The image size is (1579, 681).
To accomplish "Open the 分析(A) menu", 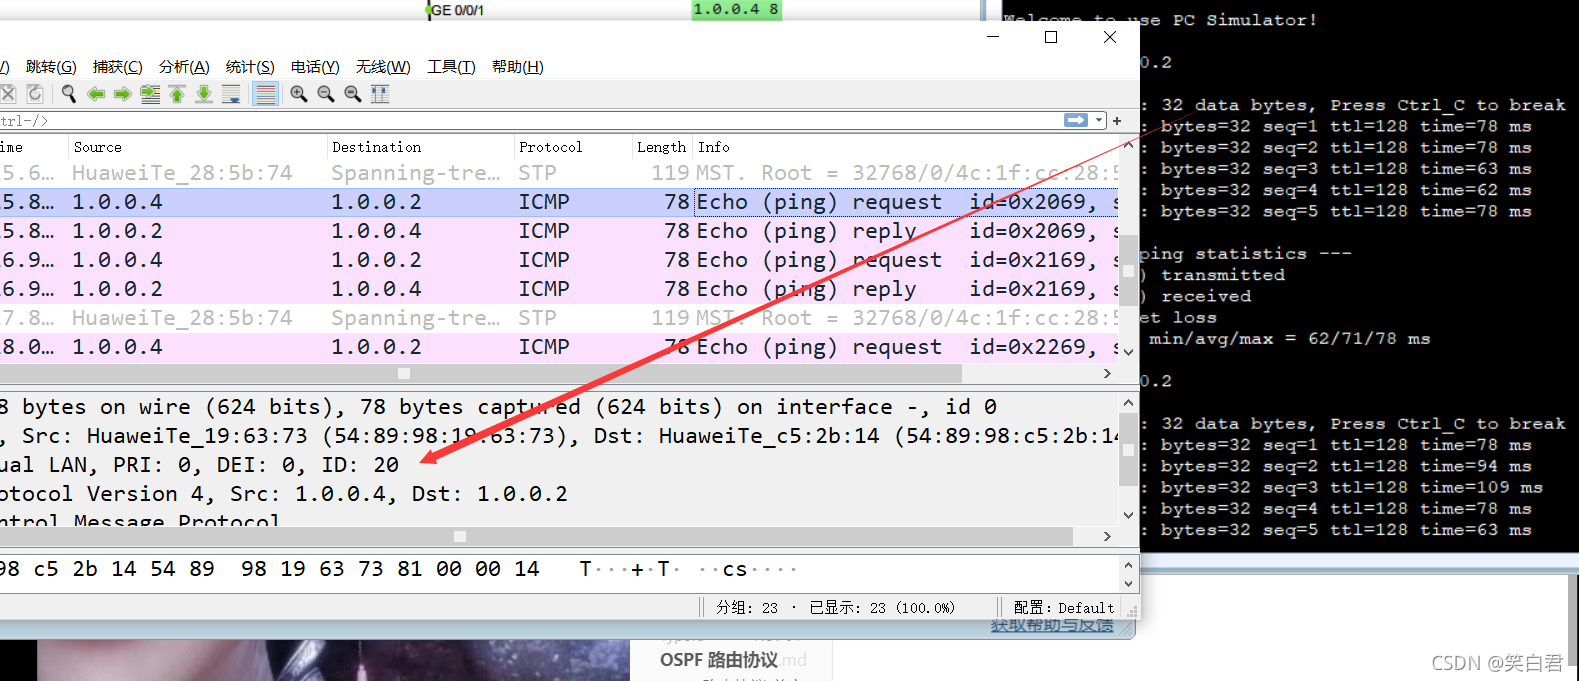I will point(184,67).
